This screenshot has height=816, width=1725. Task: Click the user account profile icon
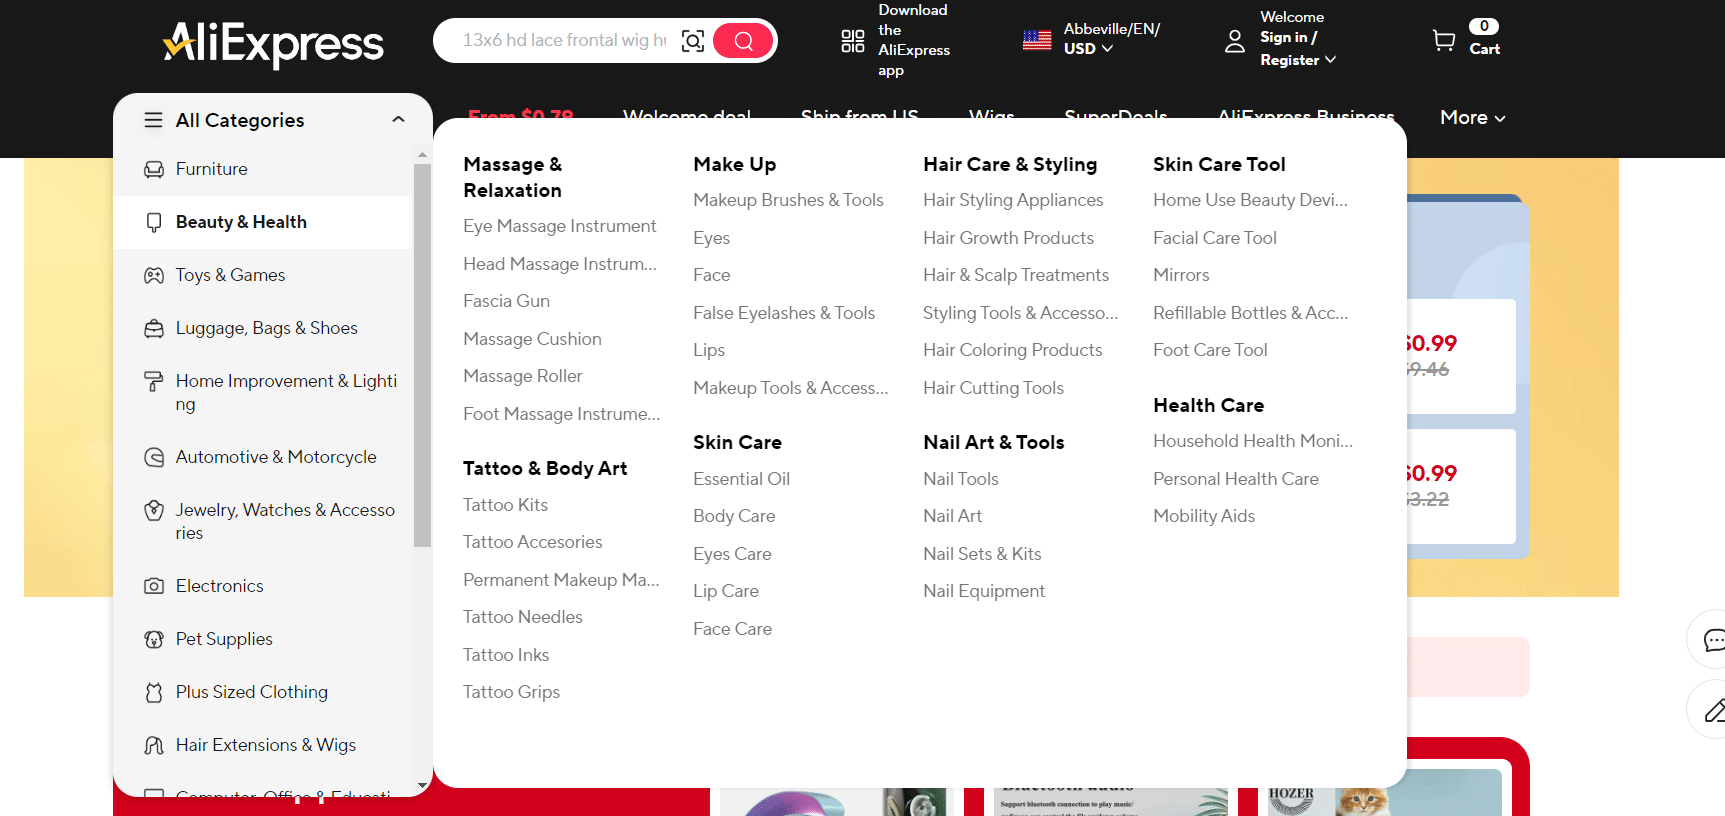pyautogui.click(x=1235, y=41)
